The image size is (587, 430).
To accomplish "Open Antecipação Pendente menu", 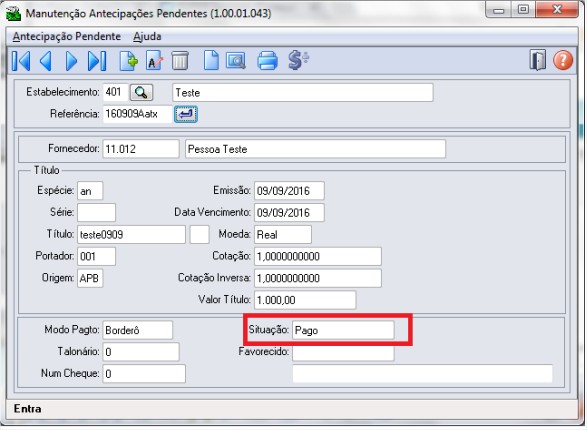I will 67,37.
